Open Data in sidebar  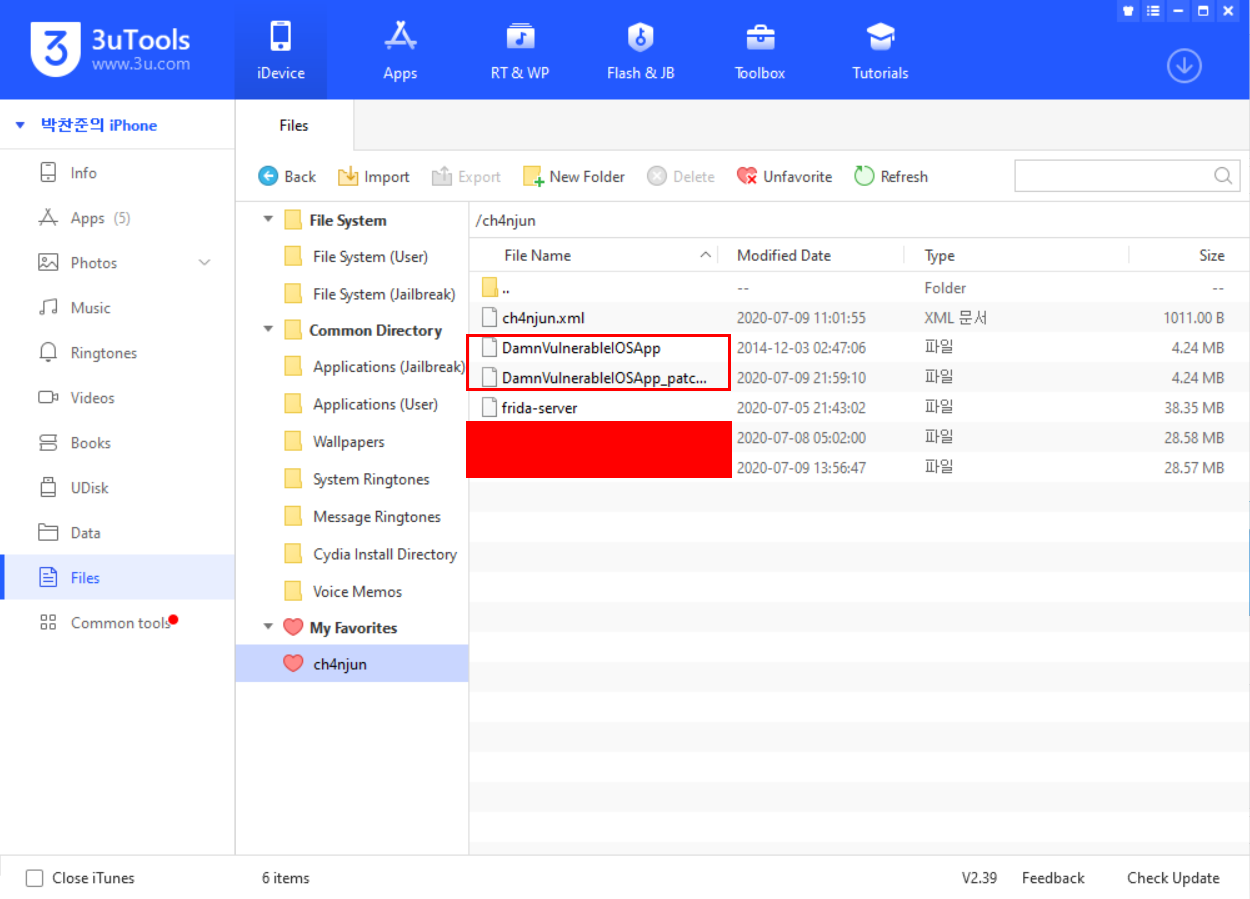(x=117, y=533)
